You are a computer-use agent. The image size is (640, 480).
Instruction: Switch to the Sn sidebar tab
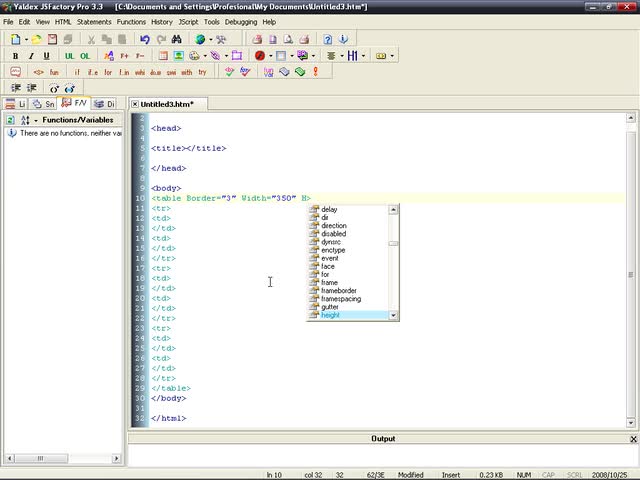tap(43, 103)
